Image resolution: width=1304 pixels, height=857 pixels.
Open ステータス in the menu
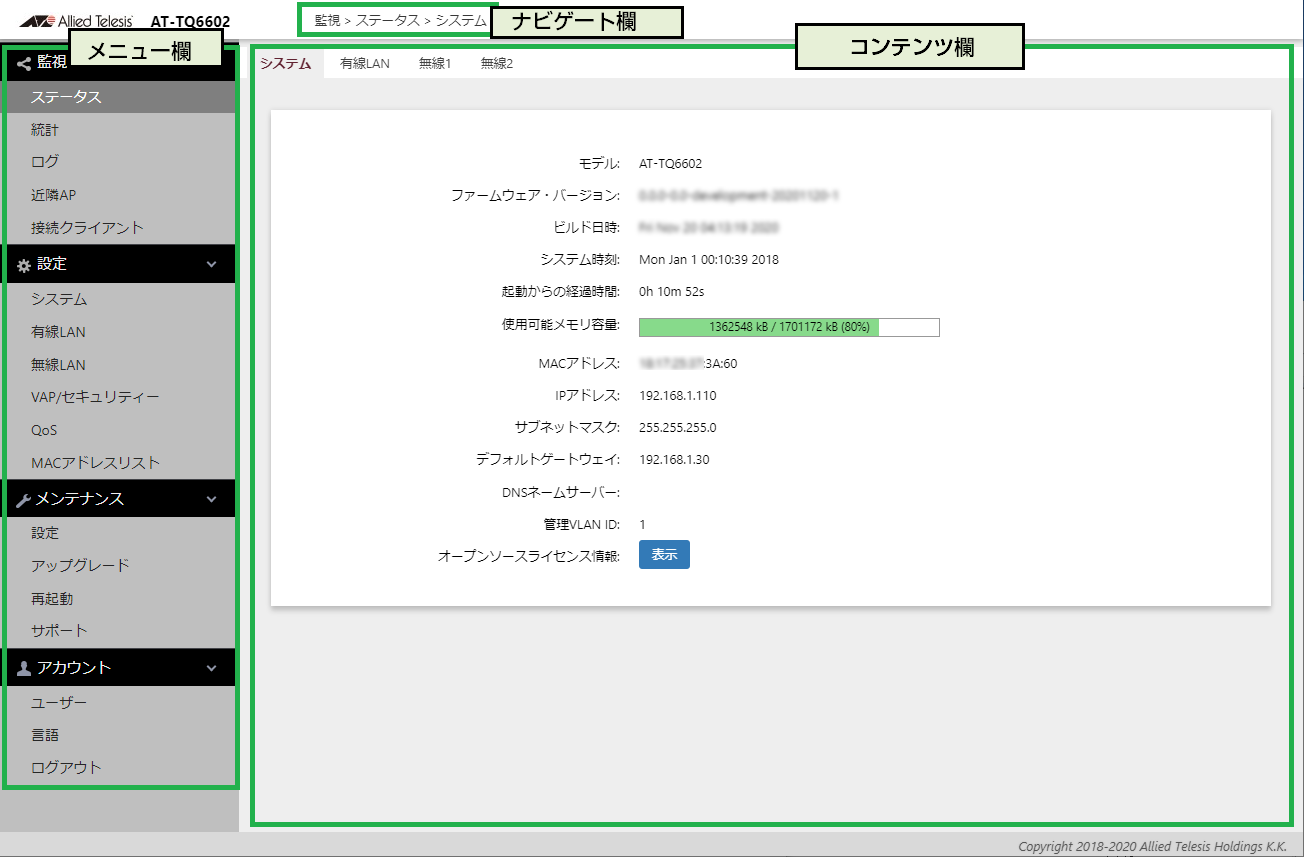(119, 97)
